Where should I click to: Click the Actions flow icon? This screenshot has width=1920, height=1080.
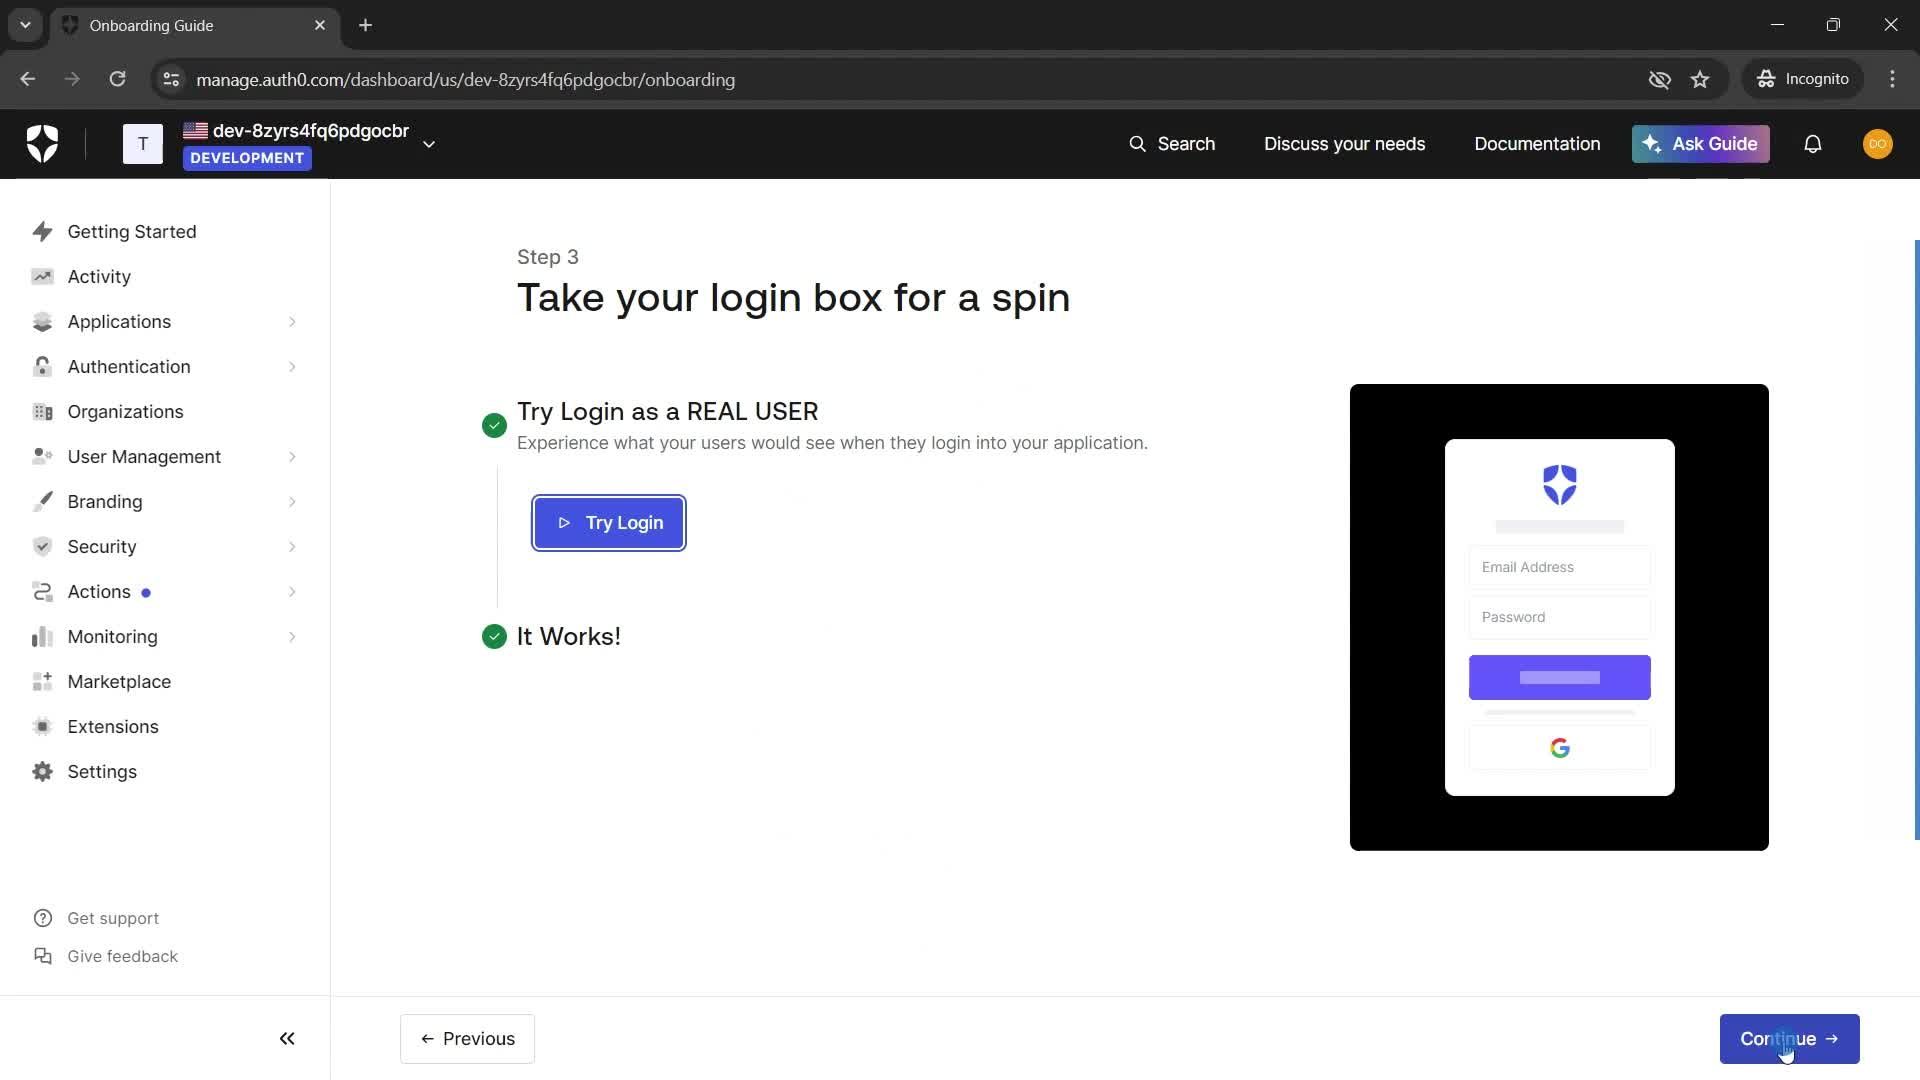point(42,592)
